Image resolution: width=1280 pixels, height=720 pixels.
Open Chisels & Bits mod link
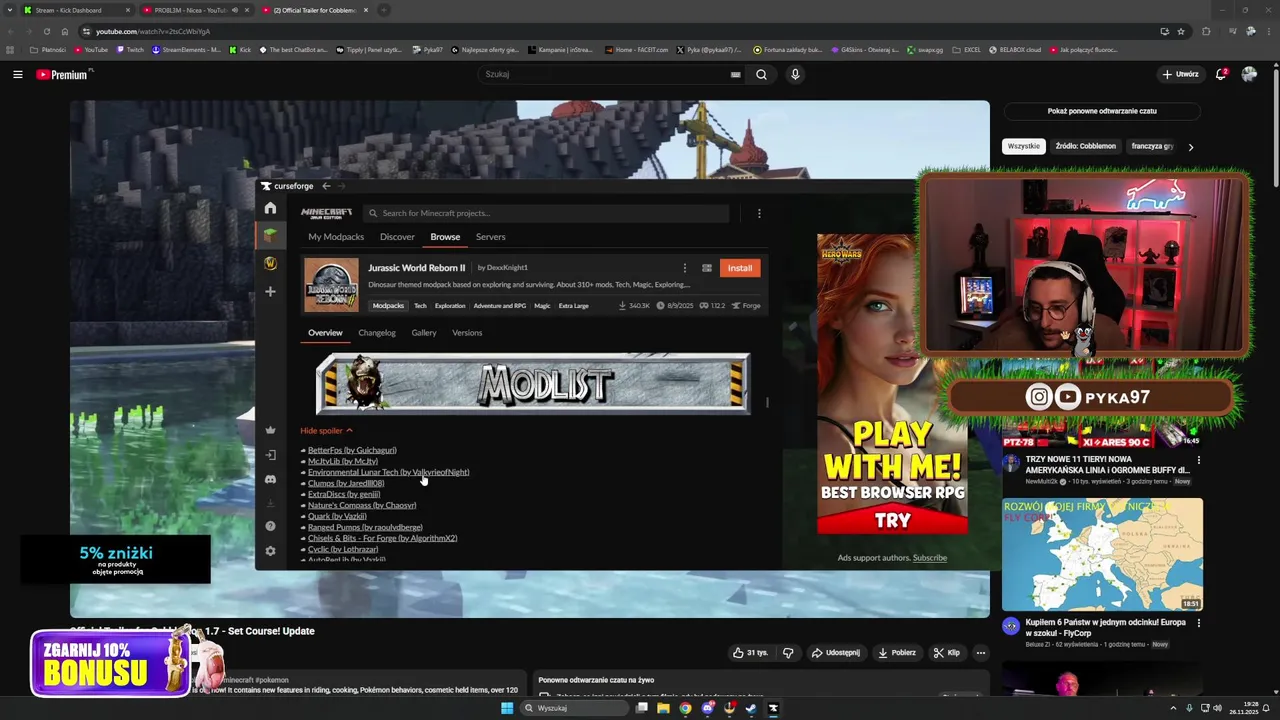click(382, 538)
